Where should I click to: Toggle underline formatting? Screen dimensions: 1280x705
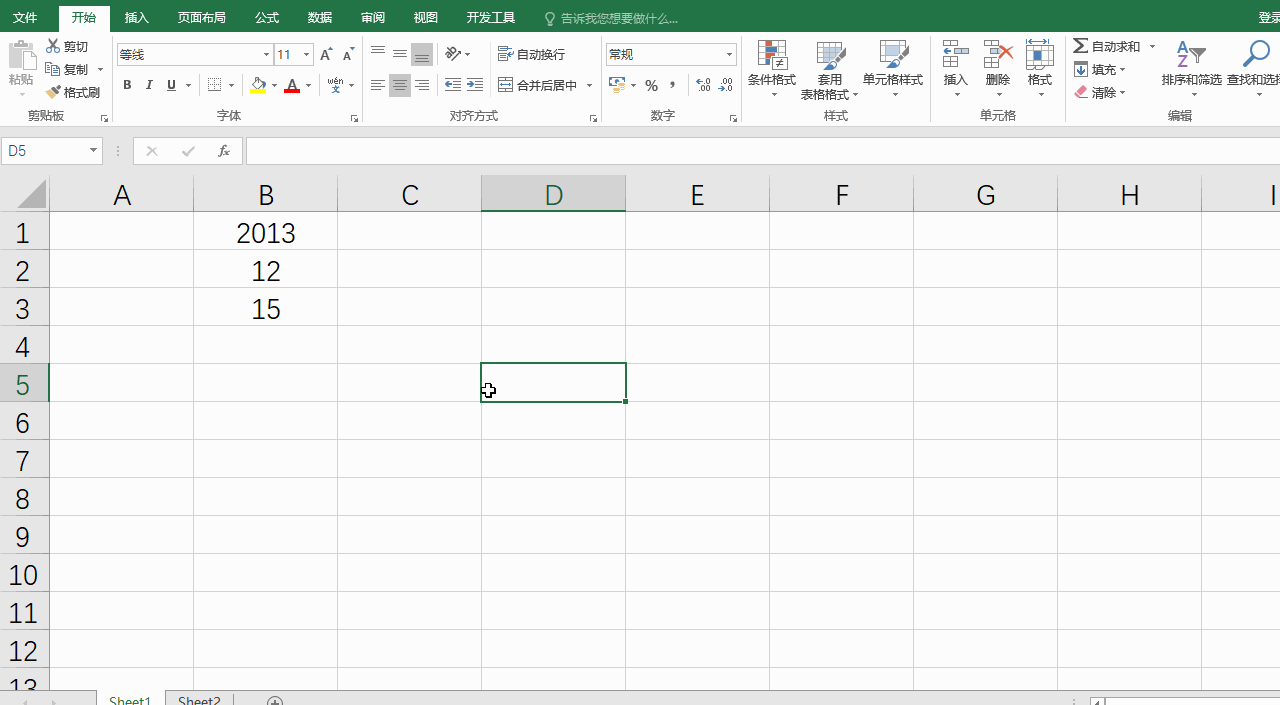point(171,86)
